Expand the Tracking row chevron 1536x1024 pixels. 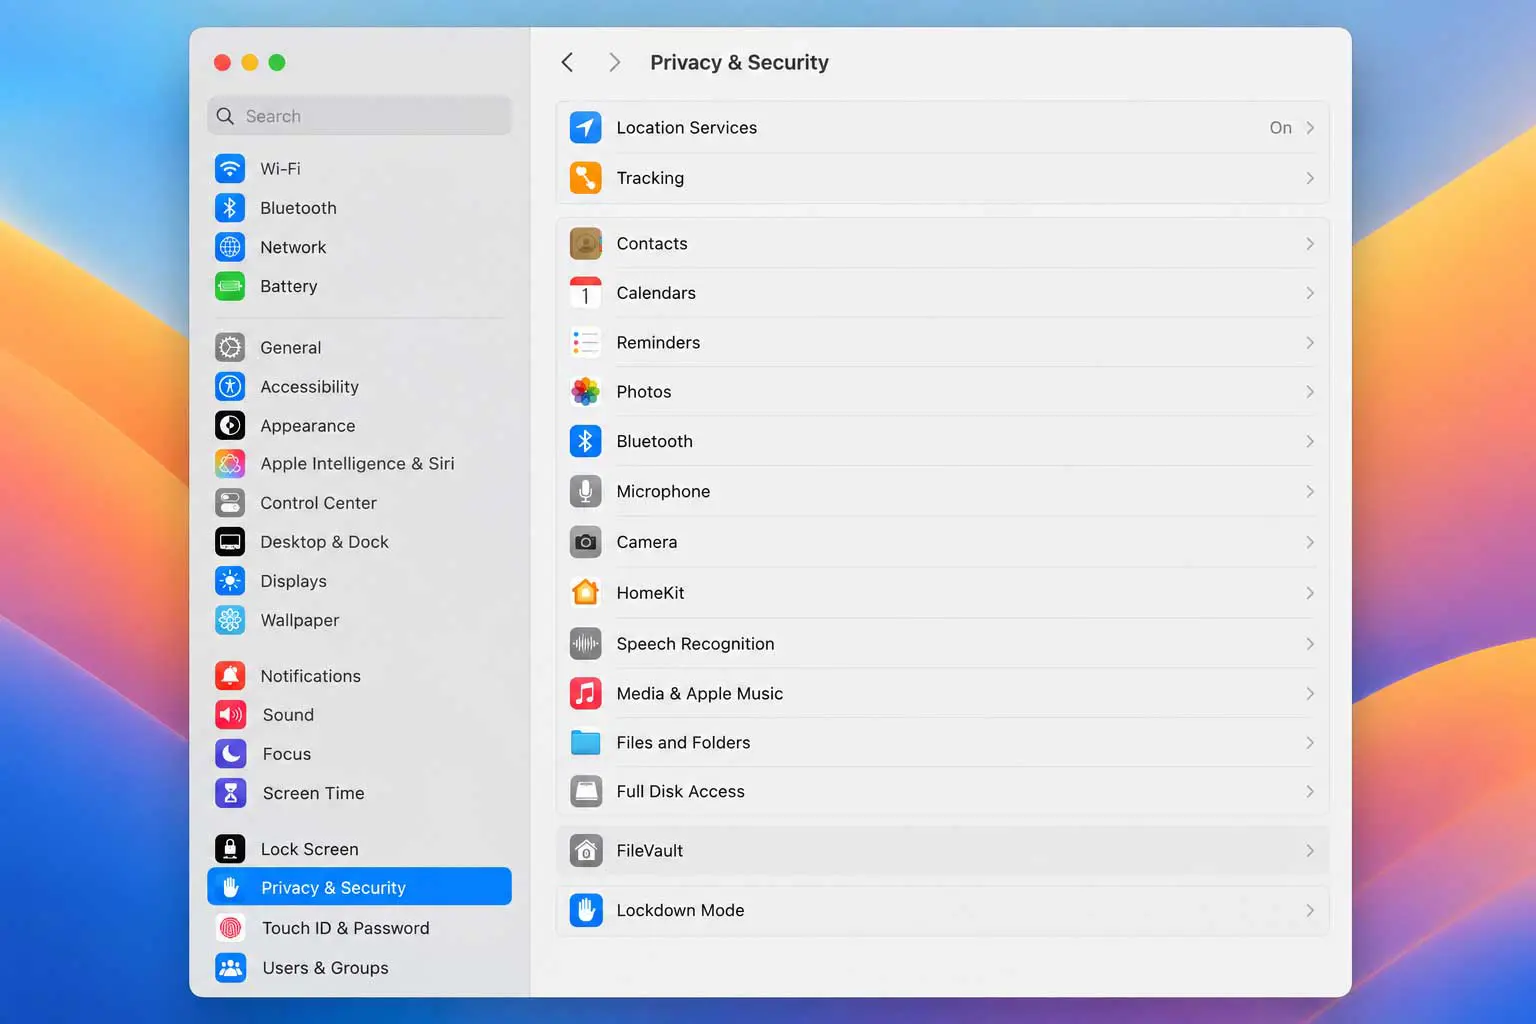tap(1310, 178)
